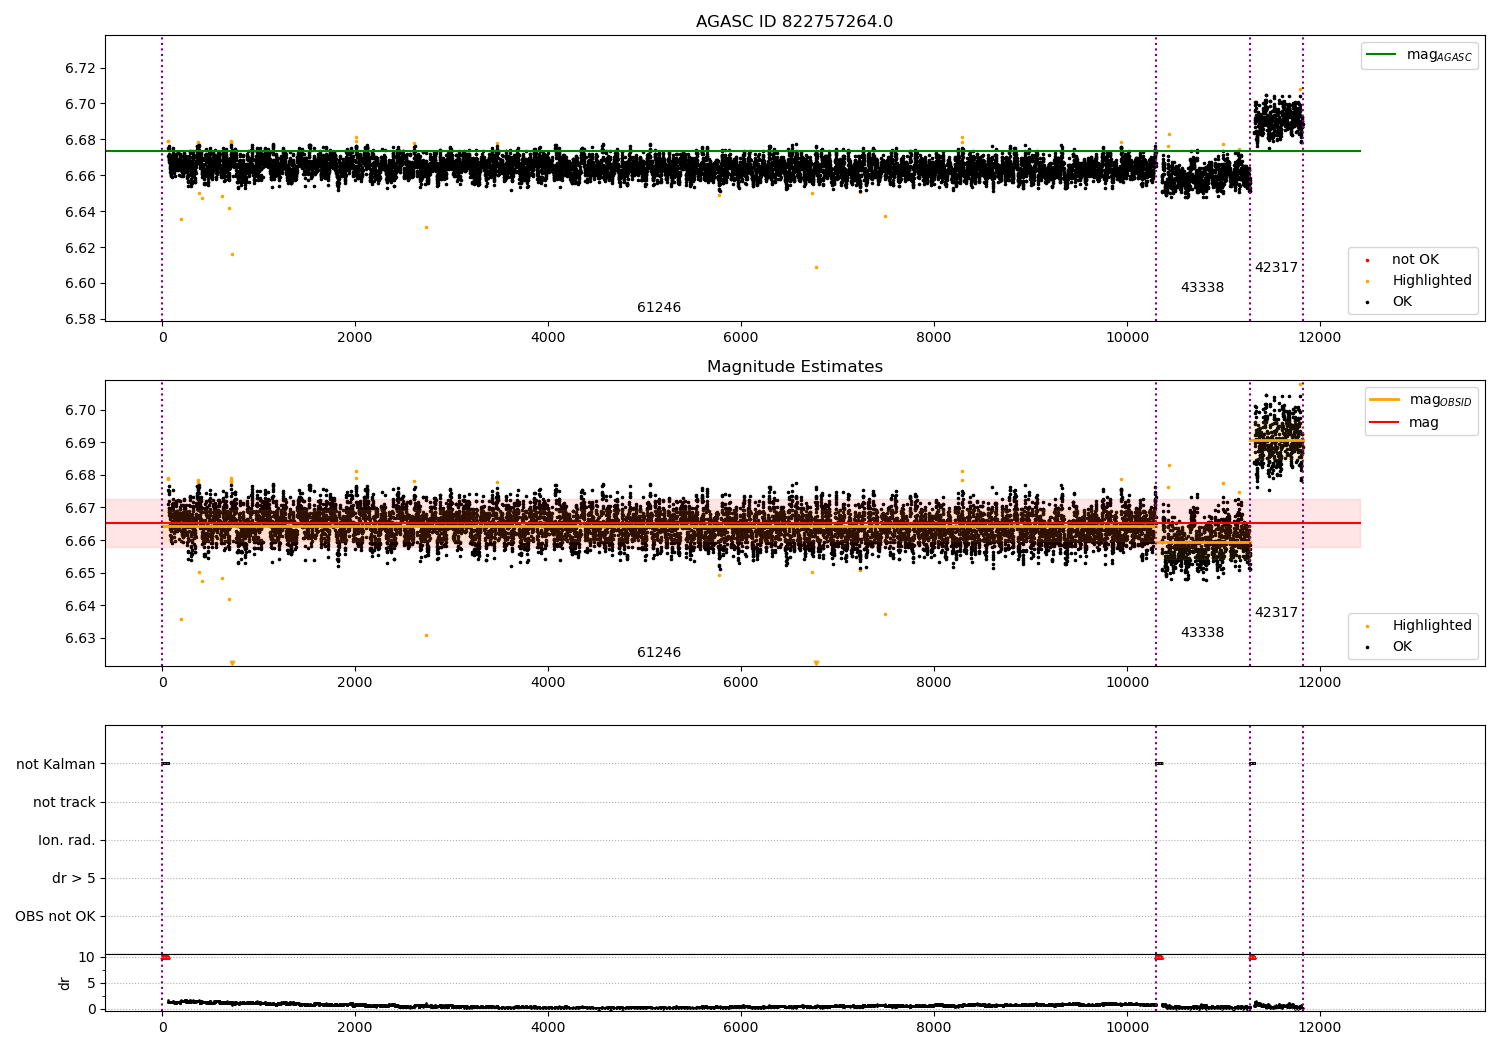Click the 4000 x-axis tick under top plot

[548, 338]
